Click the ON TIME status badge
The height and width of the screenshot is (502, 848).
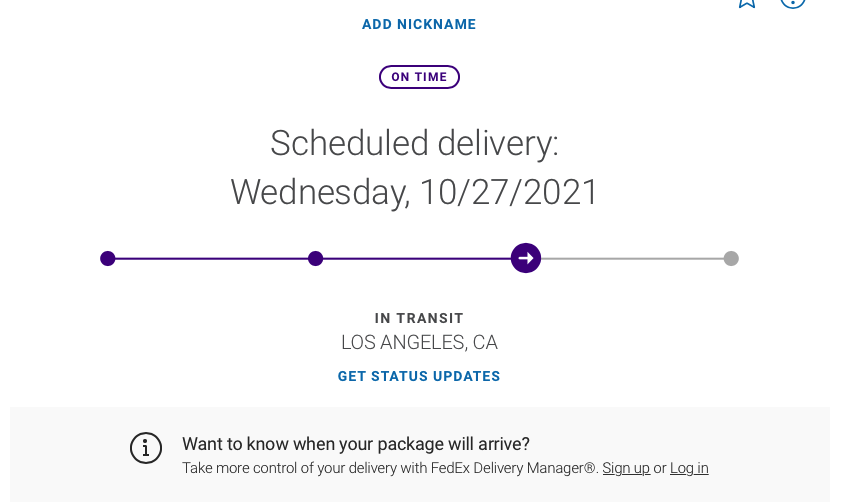419,77
